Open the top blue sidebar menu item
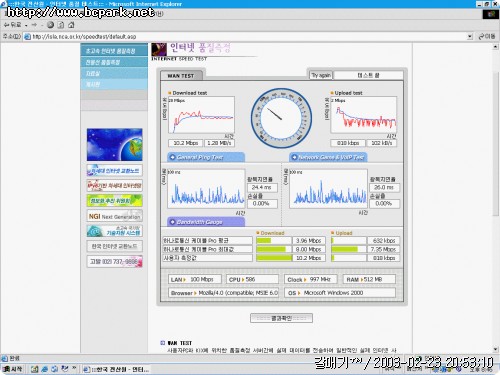500x375 pixels. (114, 51)
